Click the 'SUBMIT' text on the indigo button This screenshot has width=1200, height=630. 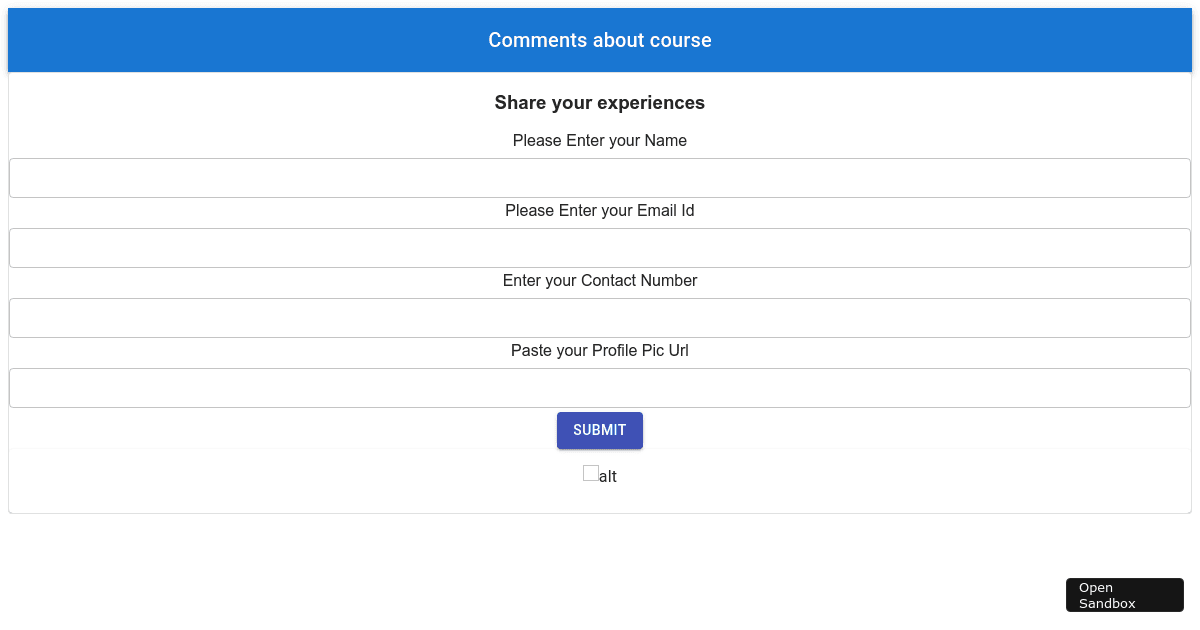click(600, 430)
